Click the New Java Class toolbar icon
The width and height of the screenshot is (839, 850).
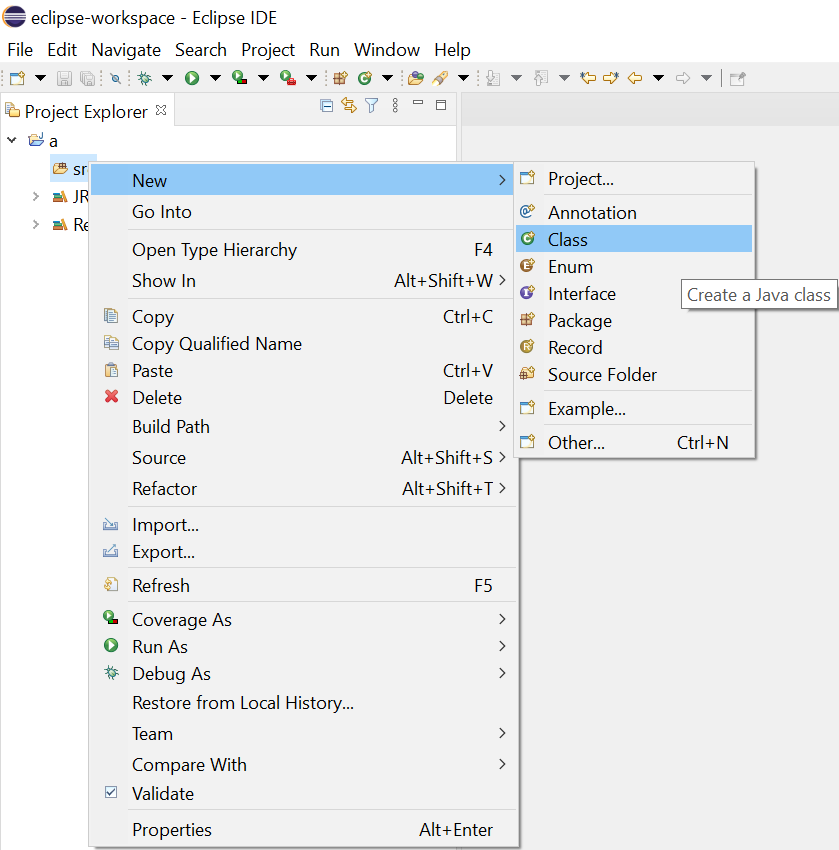(x=365, y=78)
